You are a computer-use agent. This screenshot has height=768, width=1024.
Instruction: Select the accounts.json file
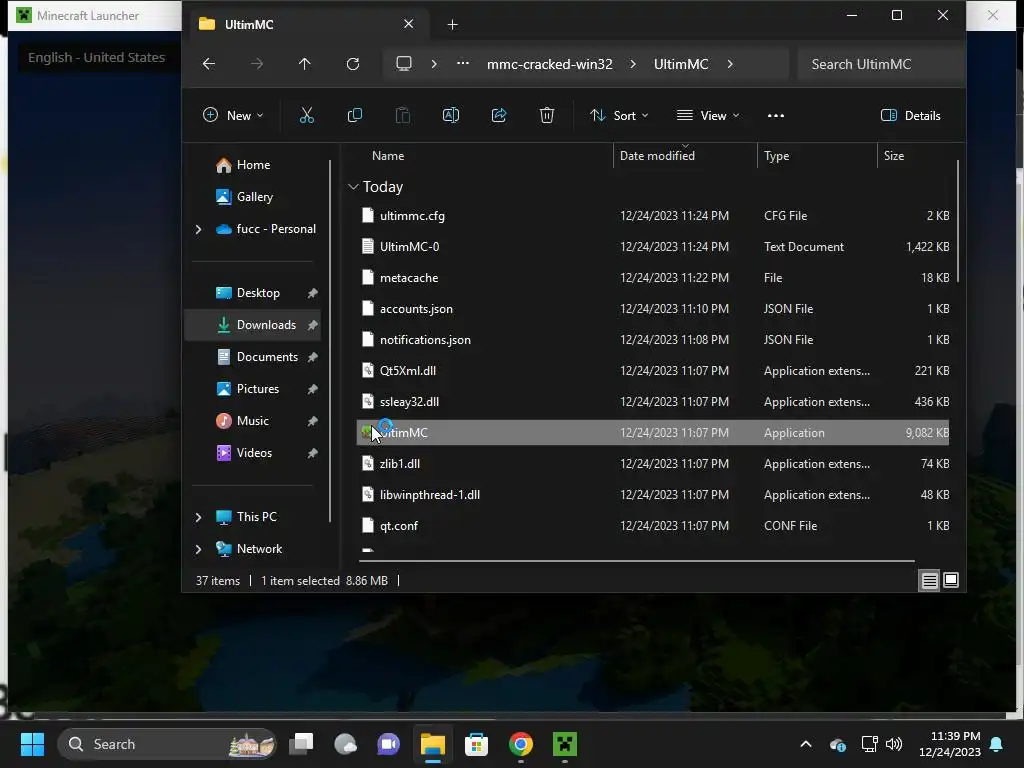click(x=653, y=309)
